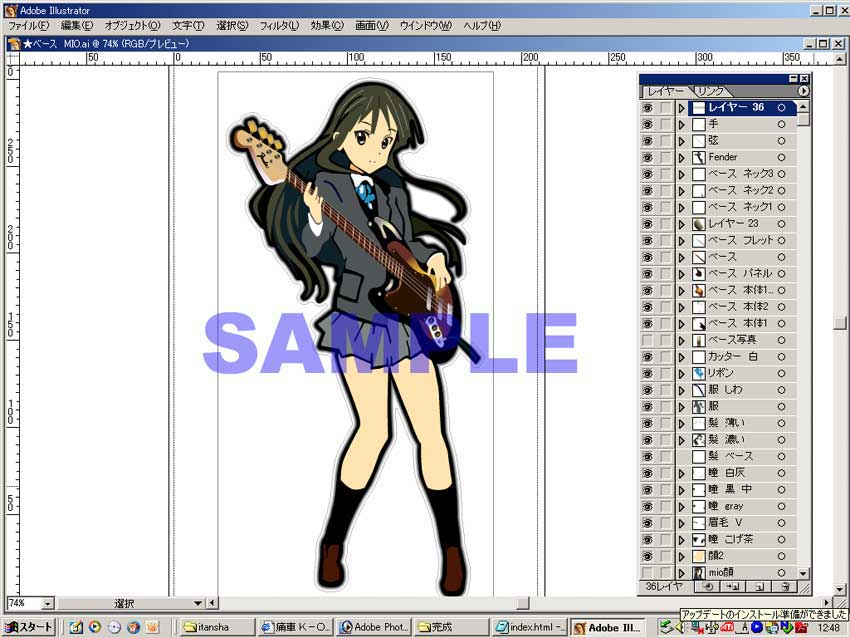This screenshot has width=850, height=638.
Task: Click the リボン layer thumbnail
Action: 699,373
